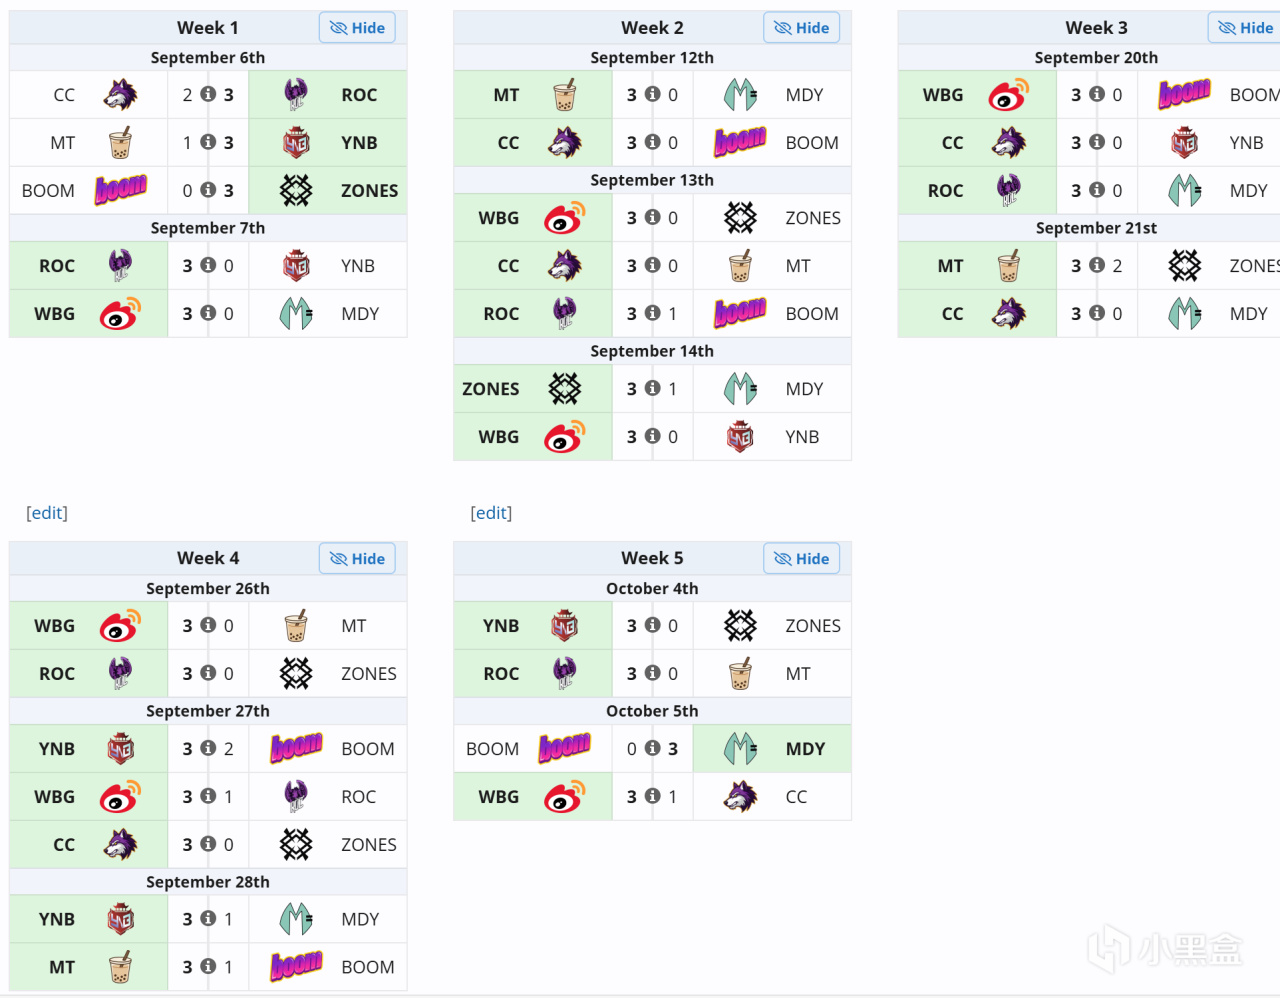This screenshot has width=1280, height=998.
Task: Collapse Week 4 using its Hide button
Action: pyautogui.click(x=357, y=559)
